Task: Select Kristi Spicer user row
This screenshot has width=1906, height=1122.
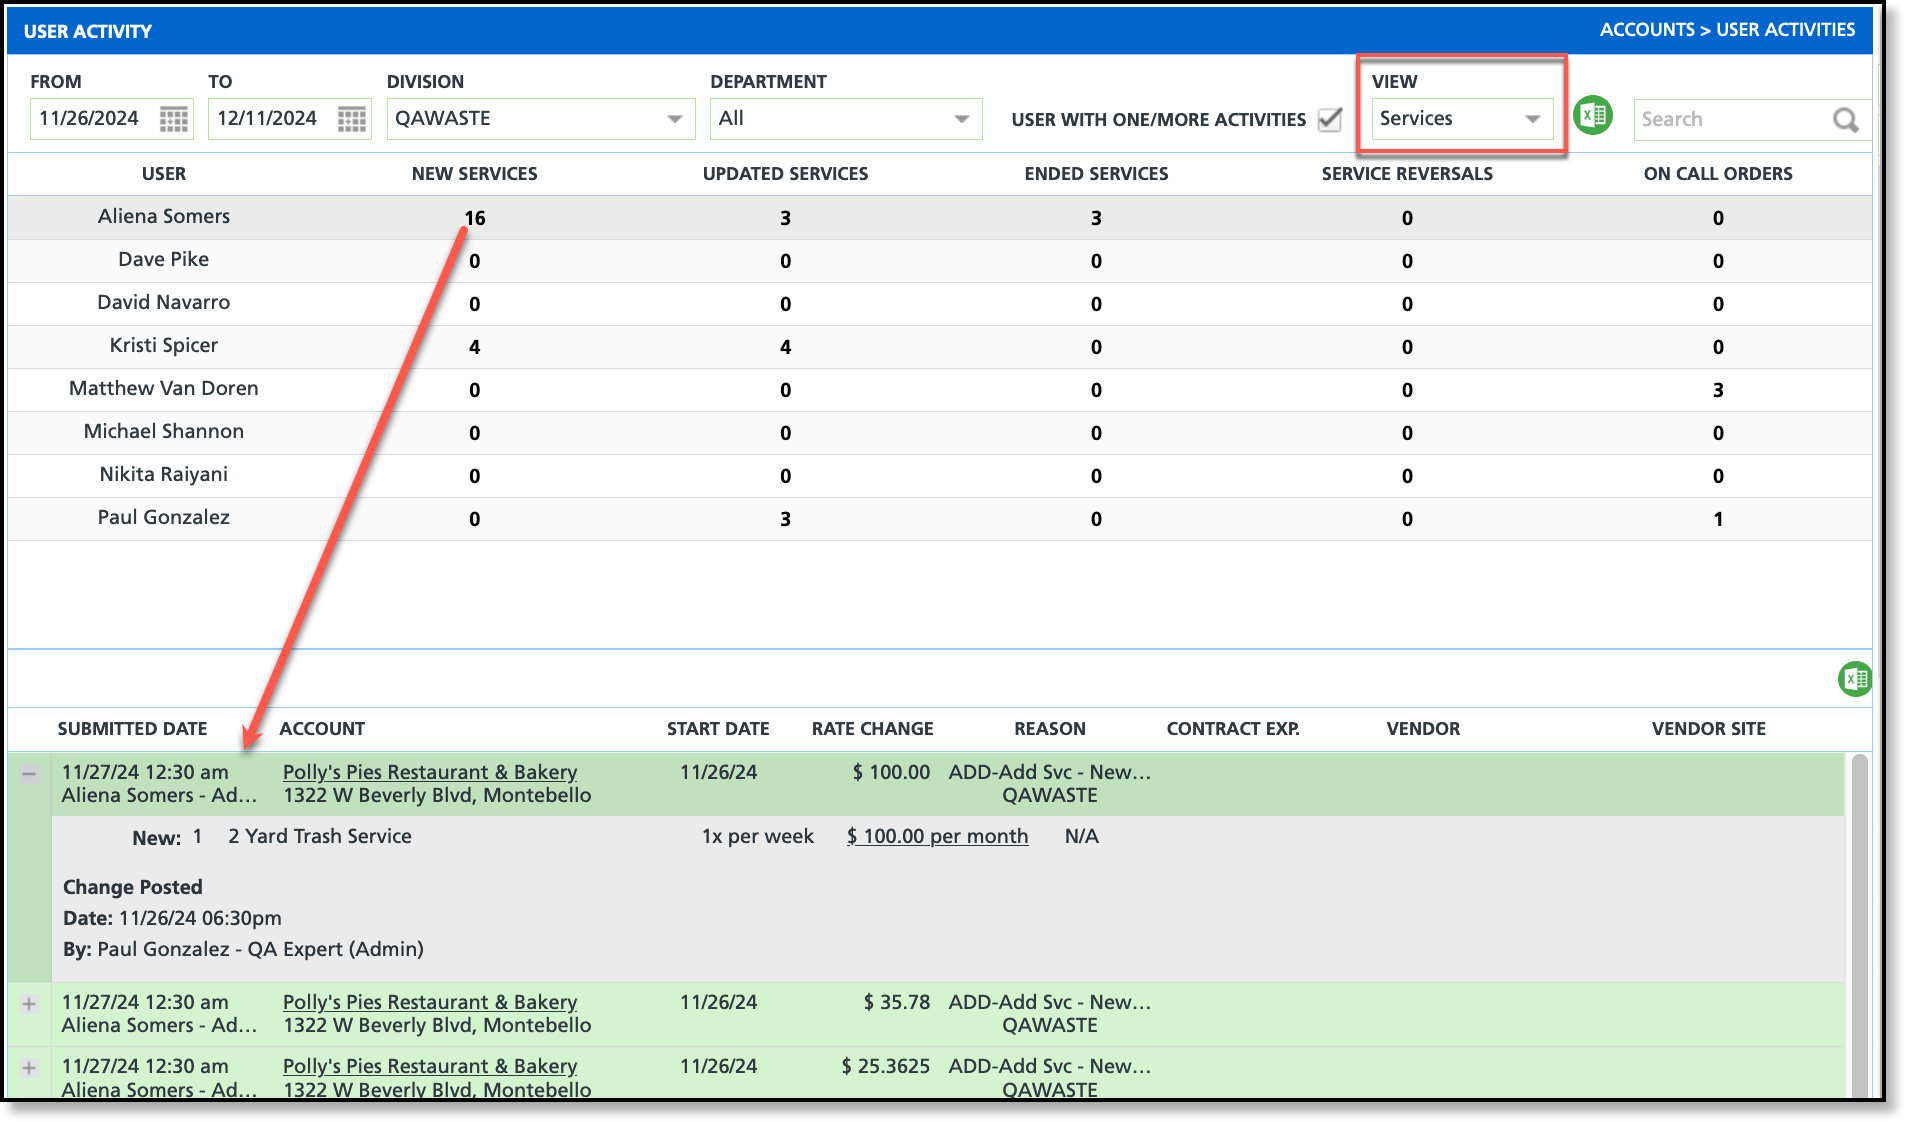Action: (x=940, y=346)
